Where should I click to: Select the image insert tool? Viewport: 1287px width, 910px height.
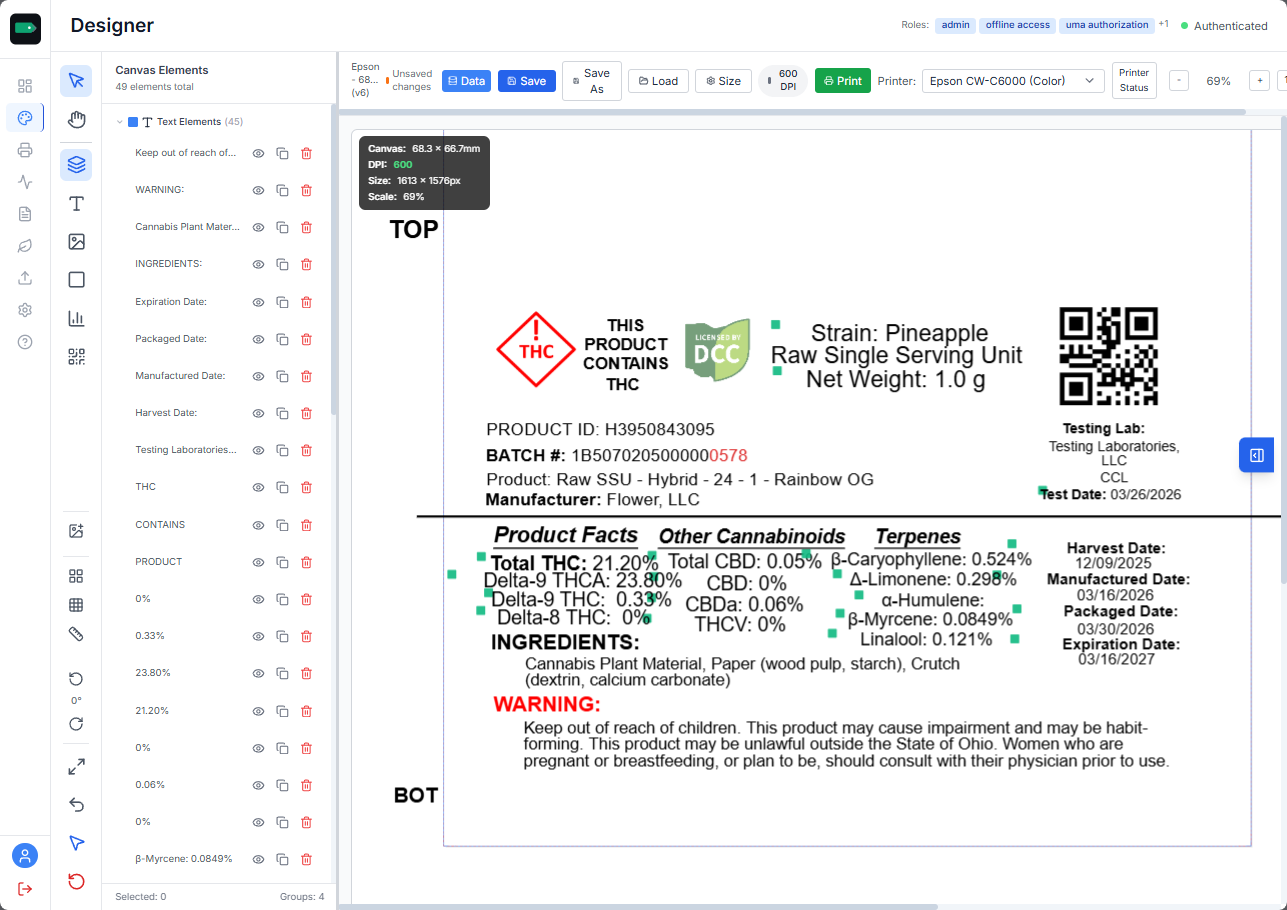point(76,242)
